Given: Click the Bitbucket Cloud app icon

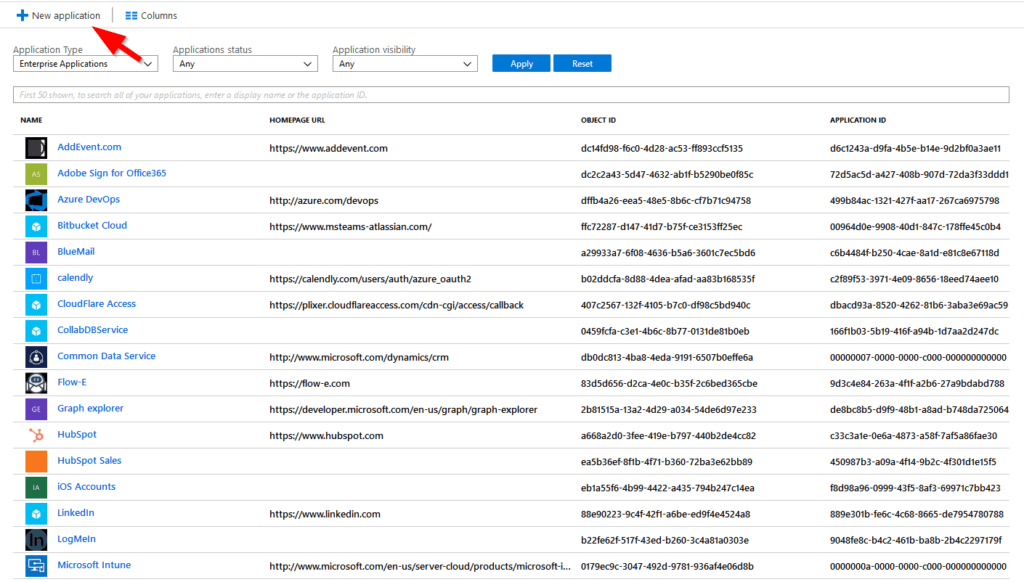Looking at the screenshot, I should click(x=36, y=226).
